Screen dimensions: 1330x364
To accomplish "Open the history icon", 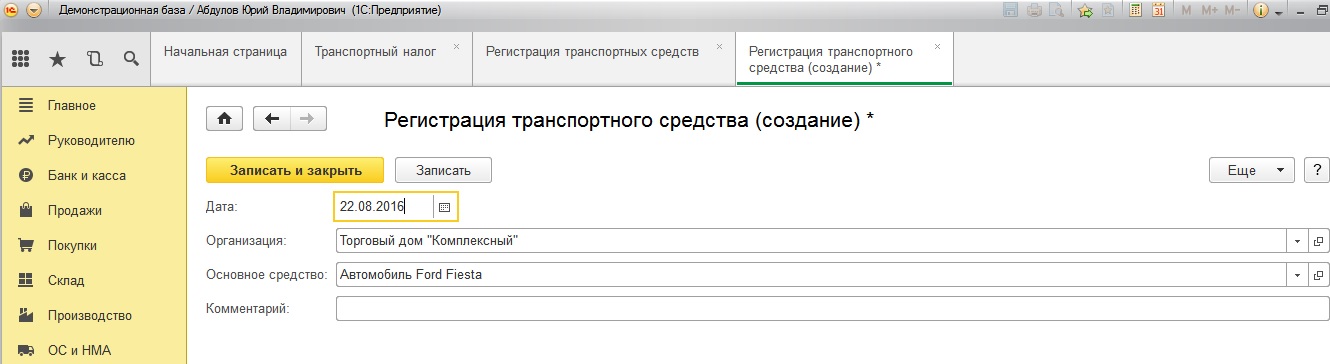I will pyautogui.click(x=95, y=58).
